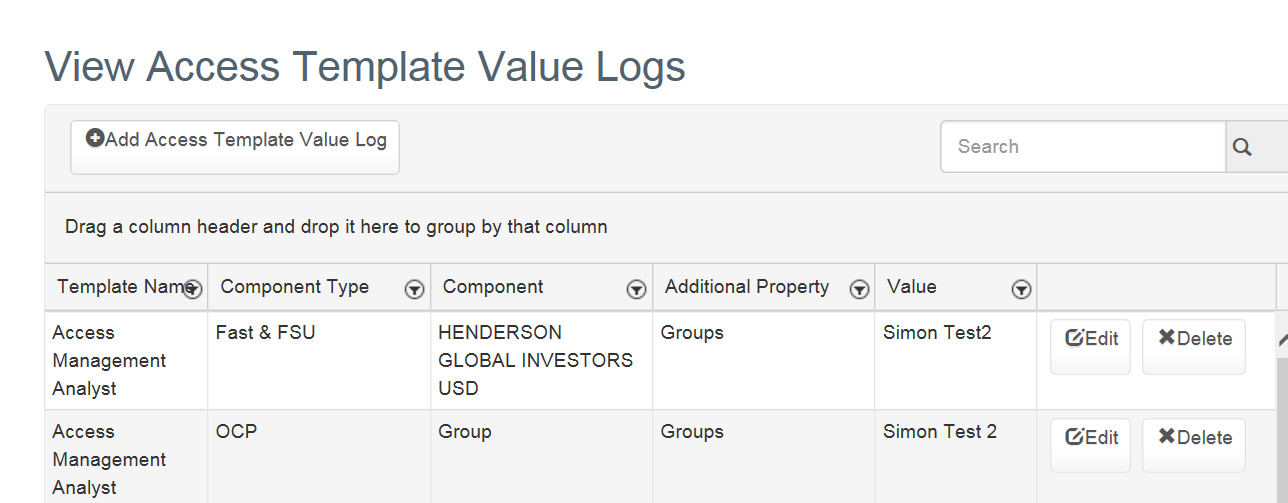Click into the Search text field
Screen dimensions: 1288x503
1083,147
